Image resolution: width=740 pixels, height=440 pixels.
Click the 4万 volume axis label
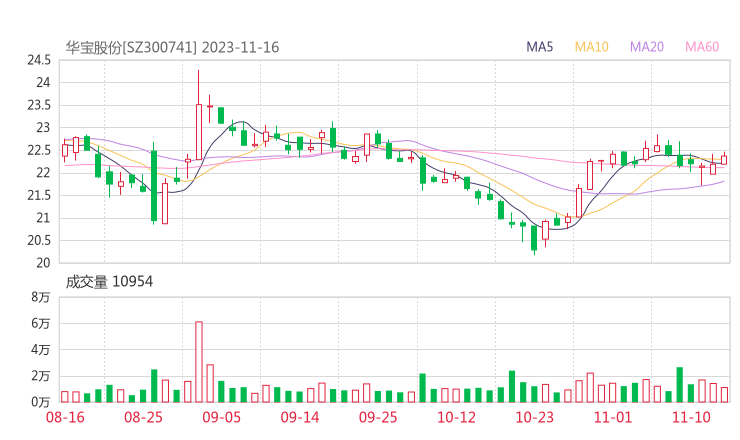[x=41, y=350]
